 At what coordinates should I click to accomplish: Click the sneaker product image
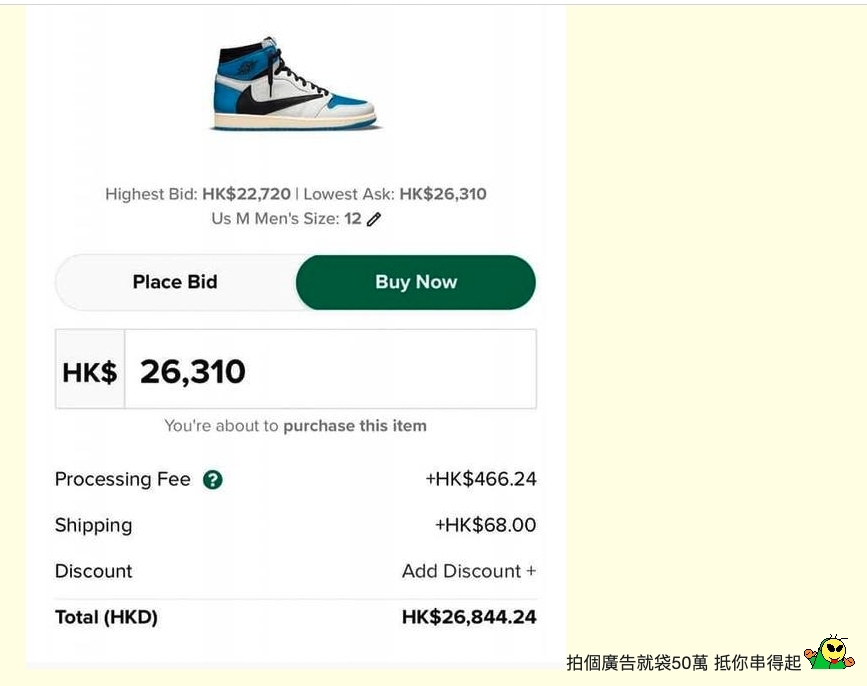point(295,85)
